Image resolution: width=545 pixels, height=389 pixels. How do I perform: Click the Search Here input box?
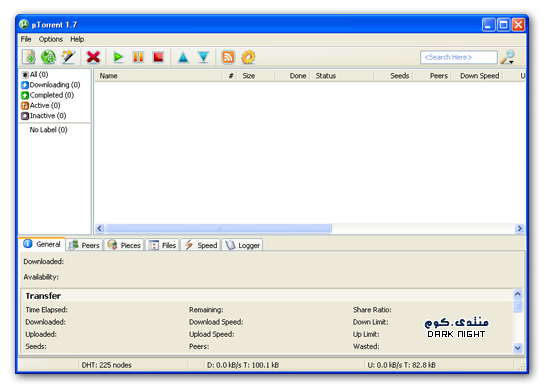coord(458,57)
